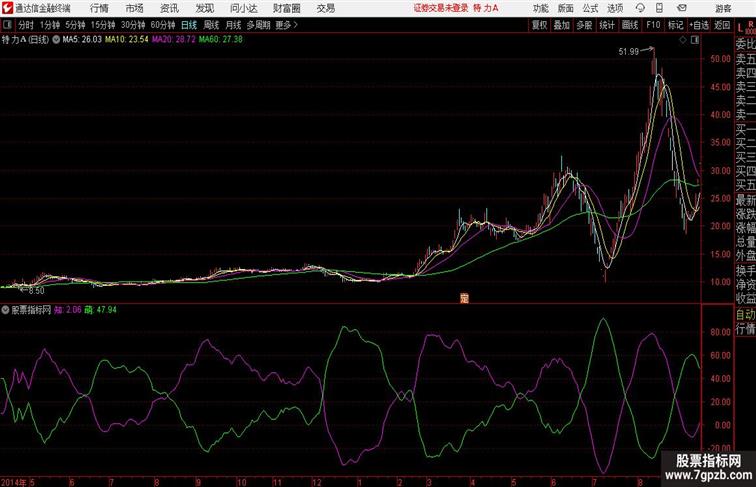Switch to the 分时 chart period

26,25
